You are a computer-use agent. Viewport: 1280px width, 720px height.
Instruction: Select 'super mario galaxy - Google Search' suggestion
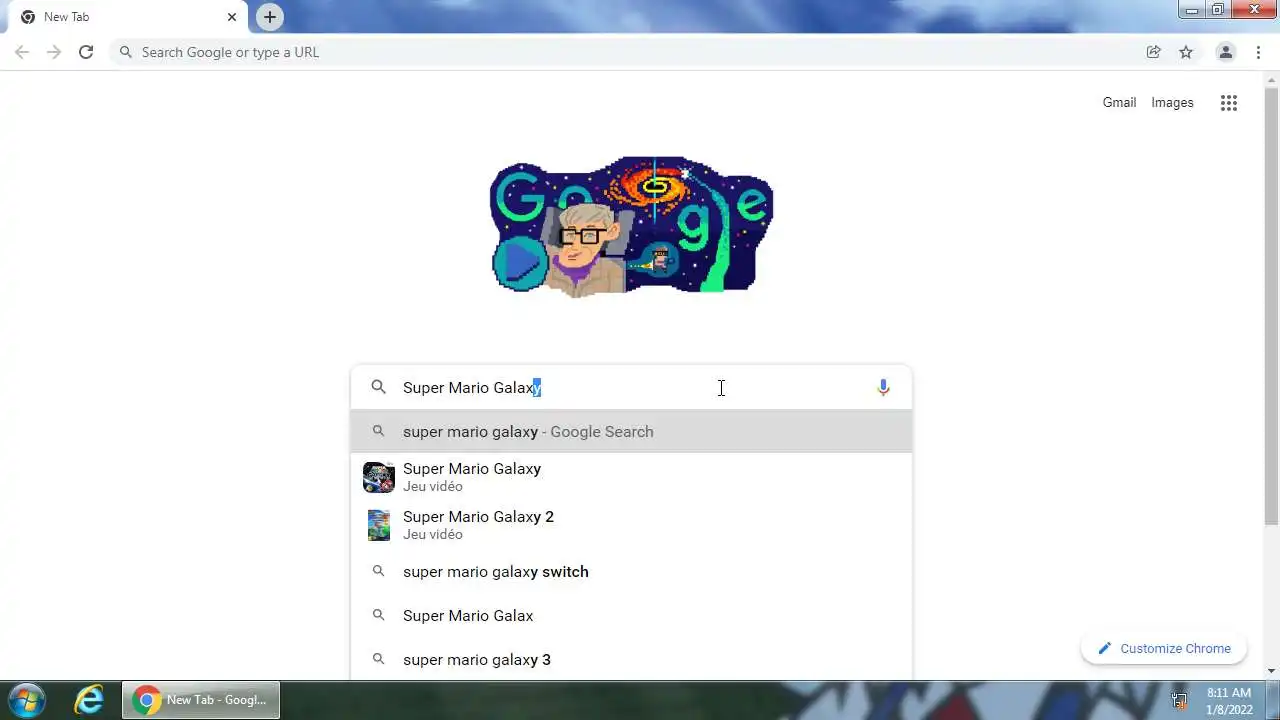pos(631,431)
